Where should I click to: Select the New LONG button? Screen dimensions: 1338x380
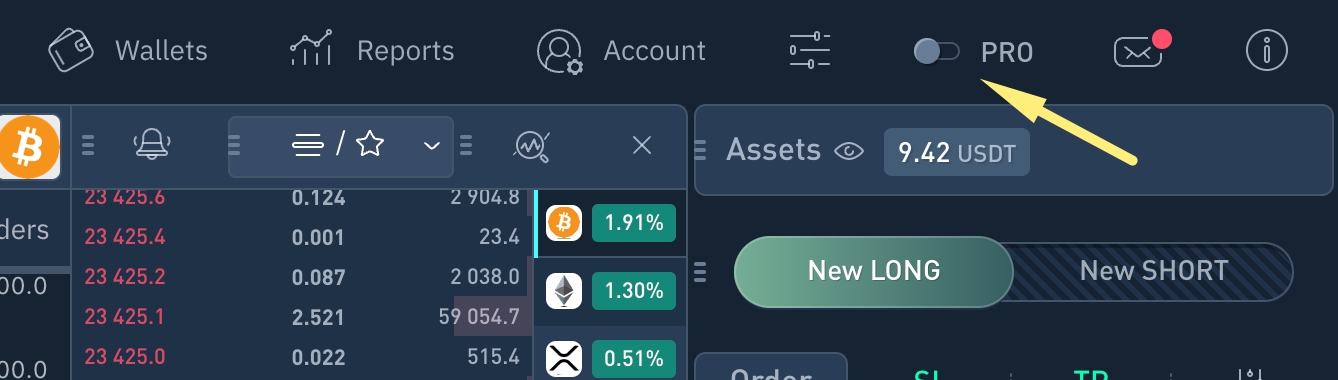(874, 271)
